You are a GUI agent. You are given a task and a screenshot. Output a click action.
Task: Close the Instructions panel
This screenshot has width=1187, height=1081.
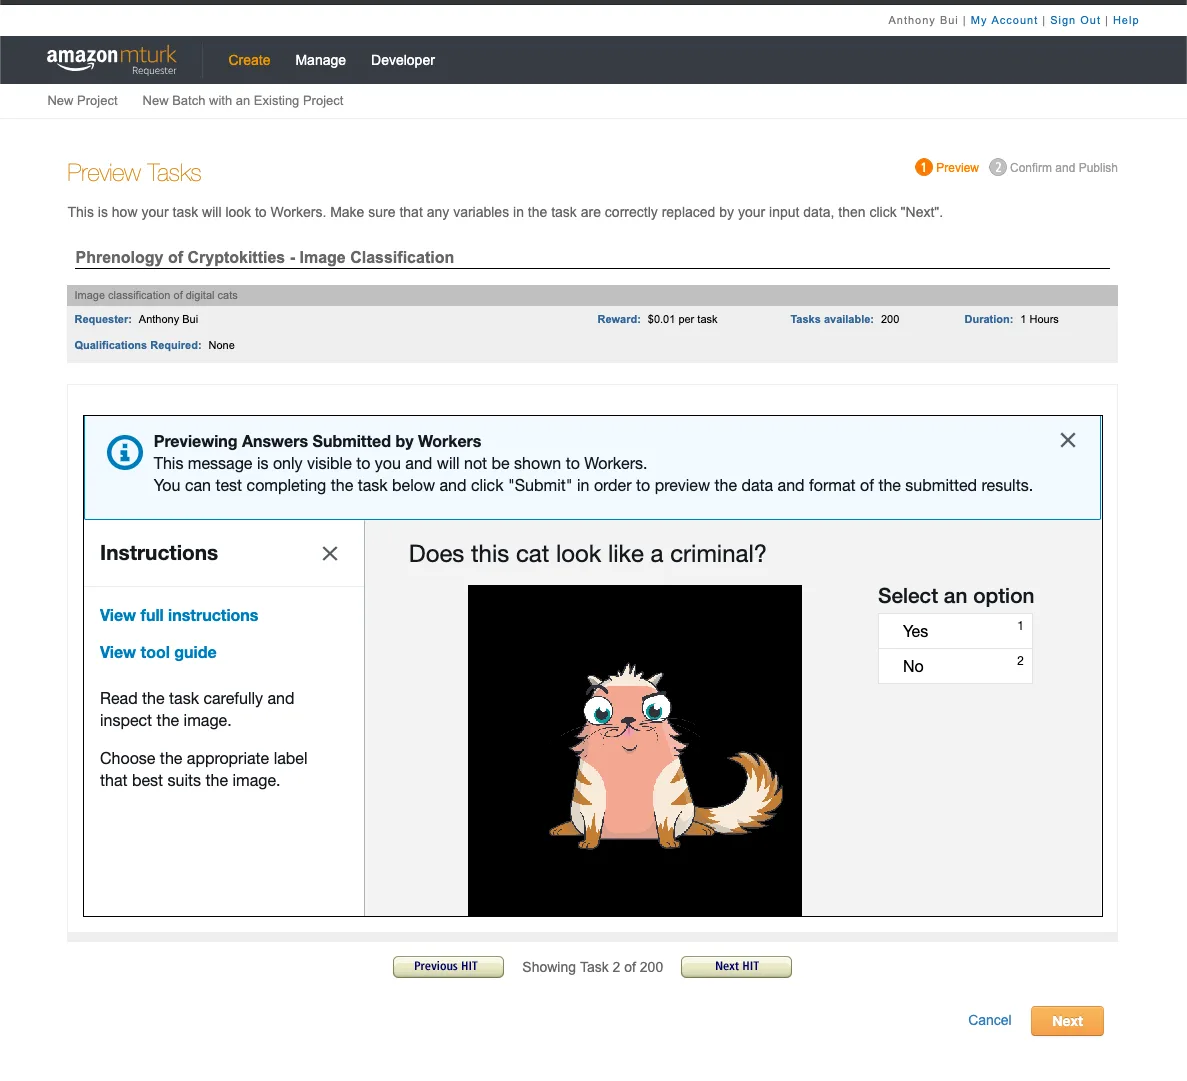click(329, 553)
